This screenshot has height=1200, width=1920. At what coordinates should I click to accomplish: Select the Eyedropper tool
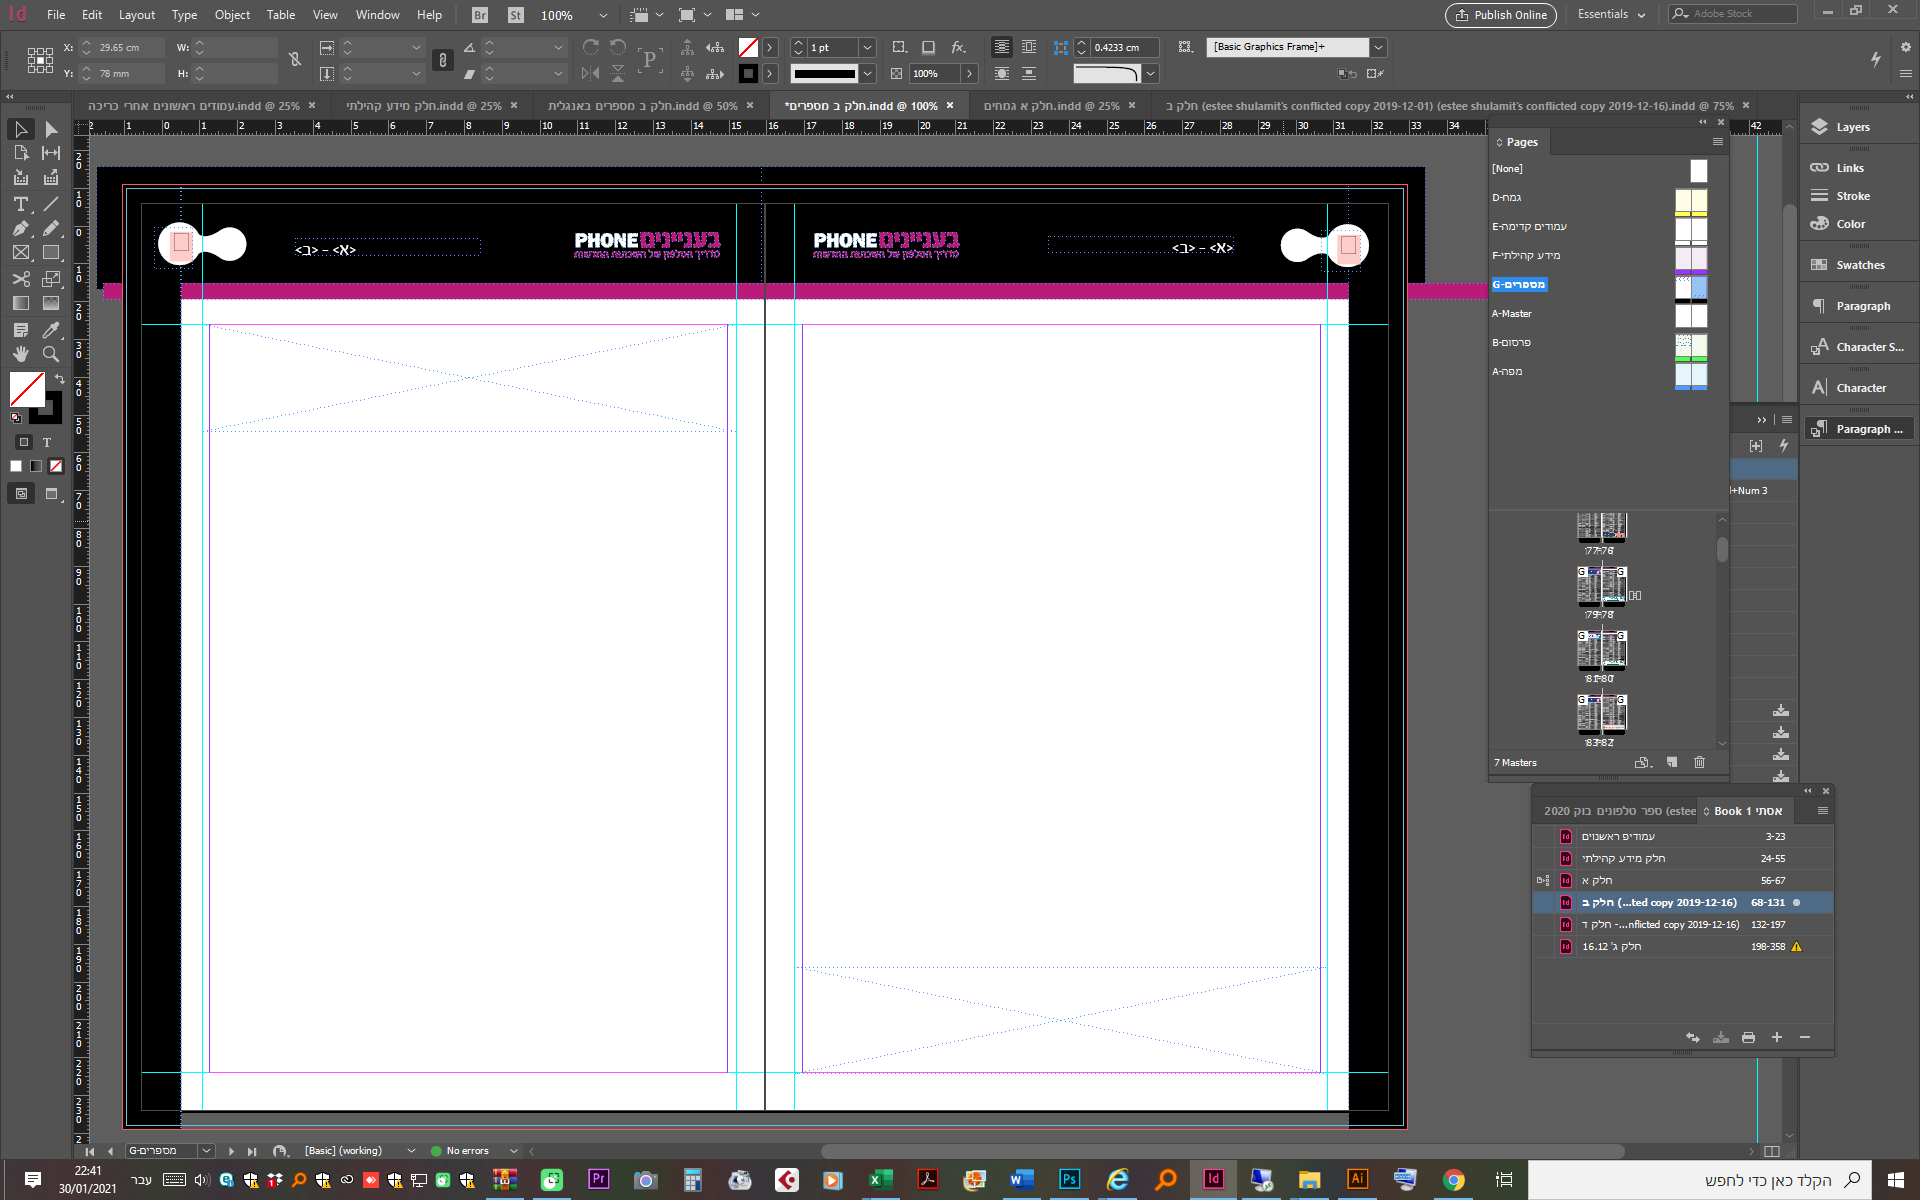(51, 330)
